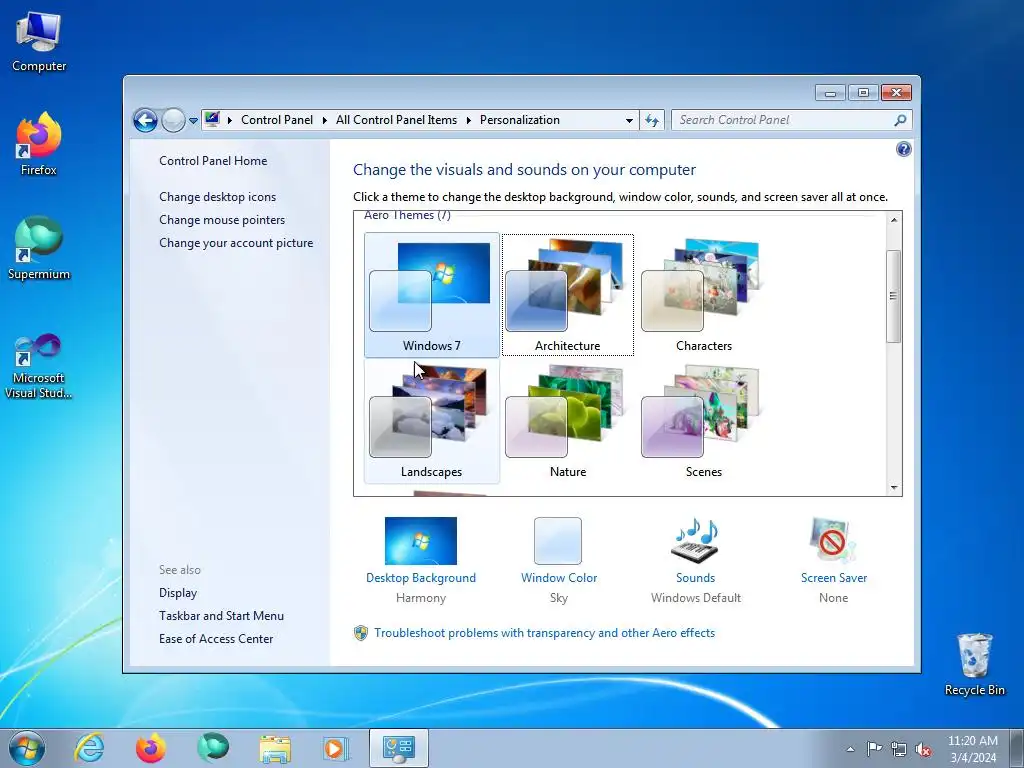Viewport: 1024px width, 768px height.
Task: Show hidden system tray icons
Action: [850, 749]
